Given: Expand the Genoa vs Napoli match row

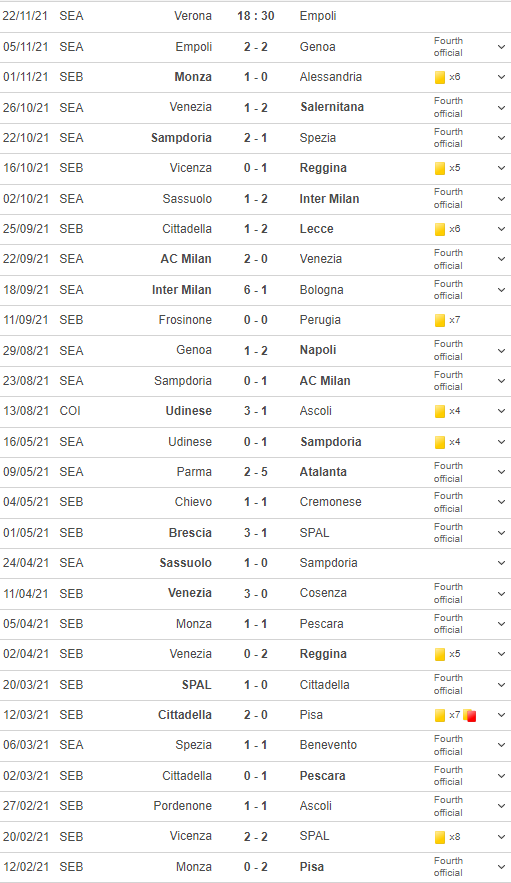Looking at the screenshot, I should (501, 351).
